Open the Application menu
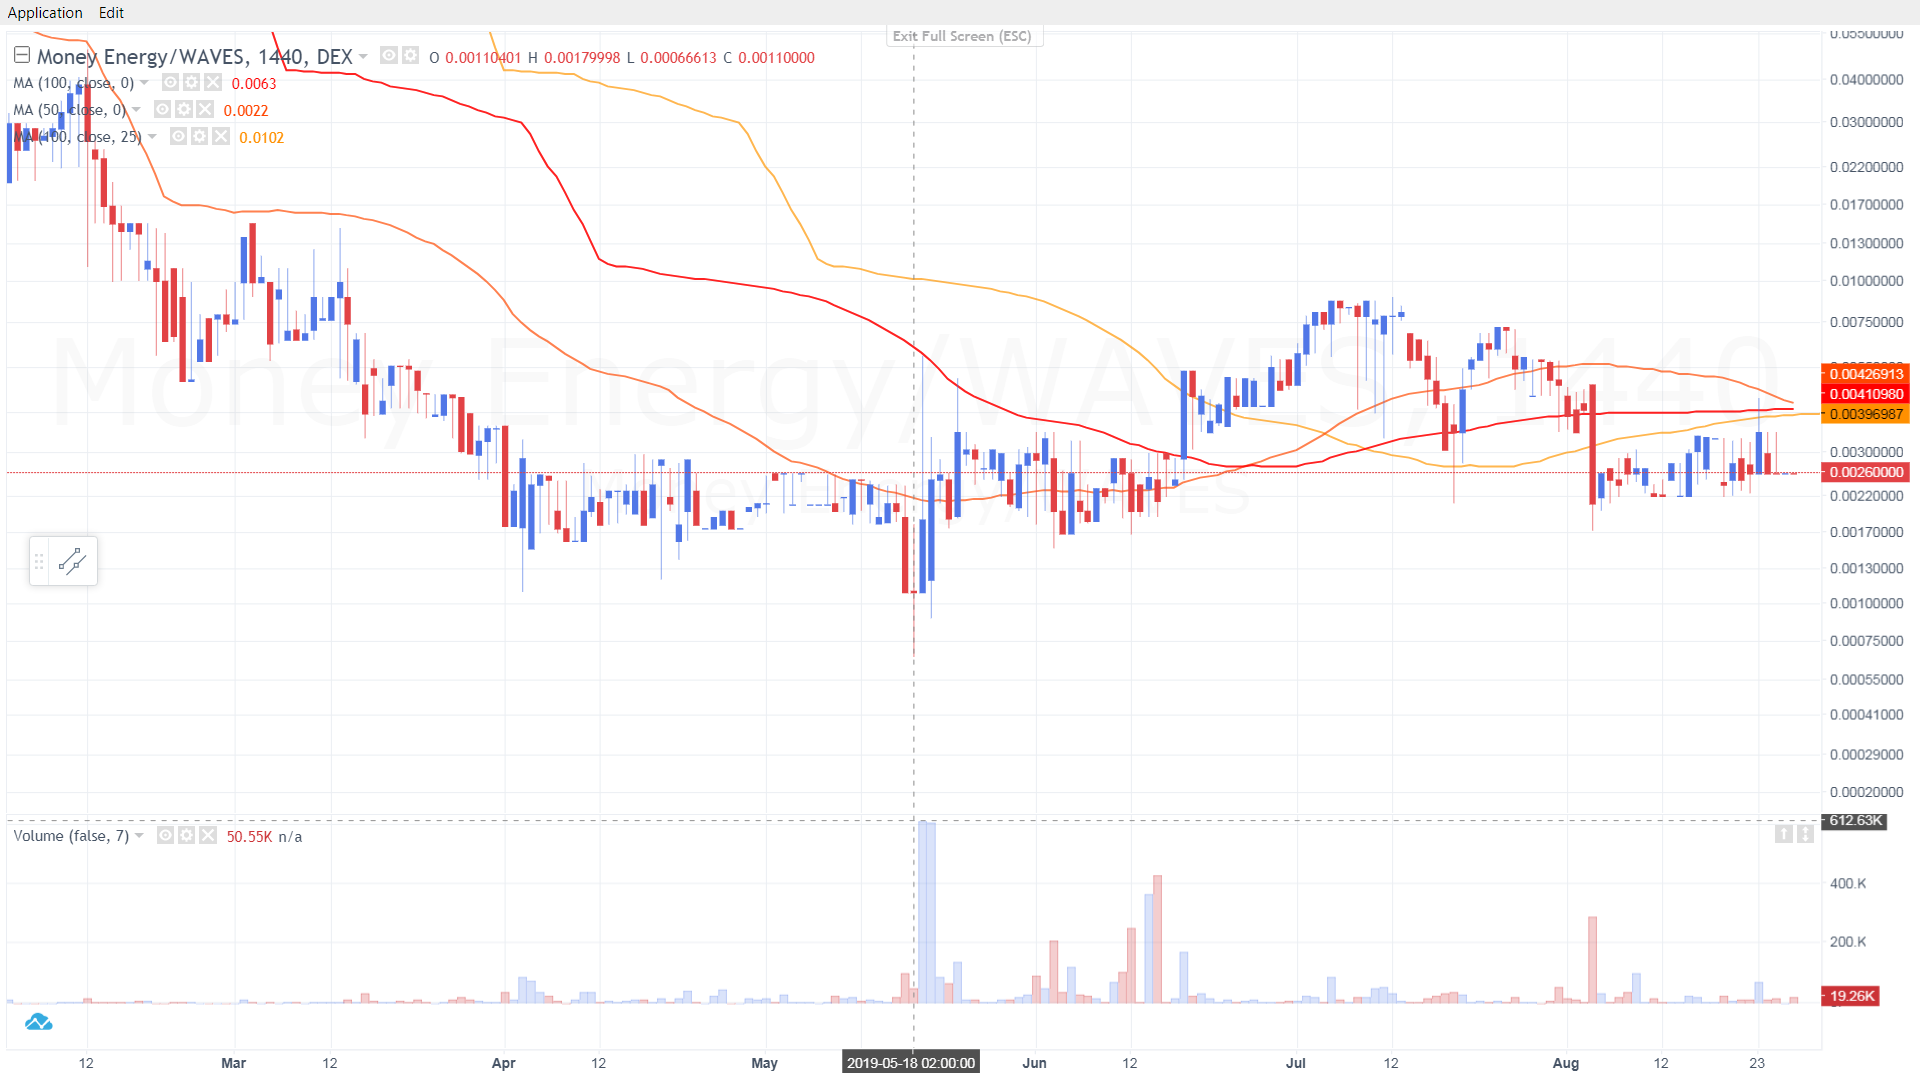 pos(45,13)
